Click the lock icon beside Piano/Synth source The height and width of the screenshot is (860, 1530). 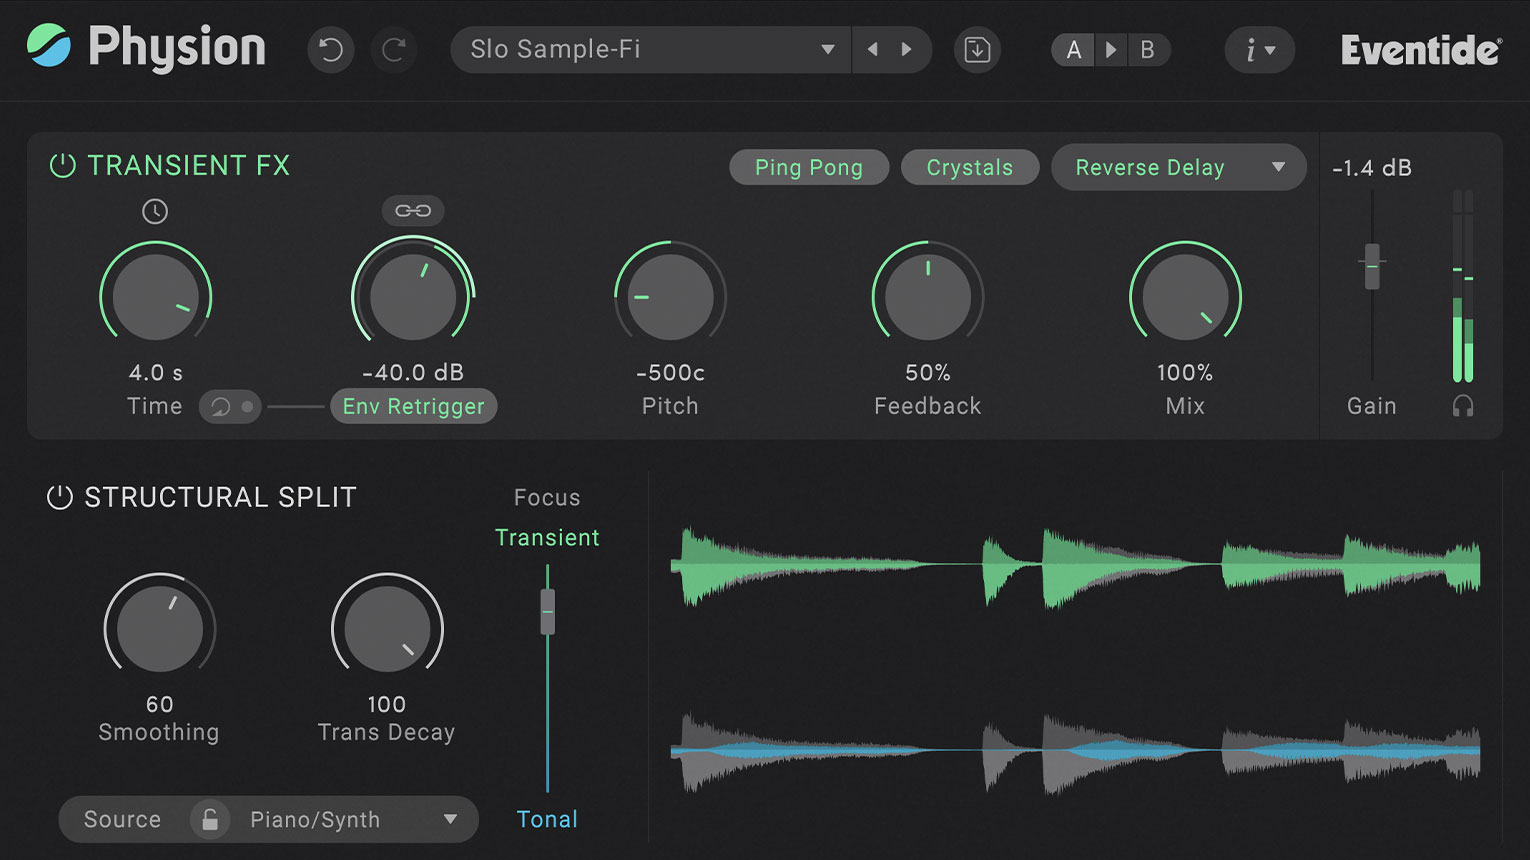click(210, 819)
